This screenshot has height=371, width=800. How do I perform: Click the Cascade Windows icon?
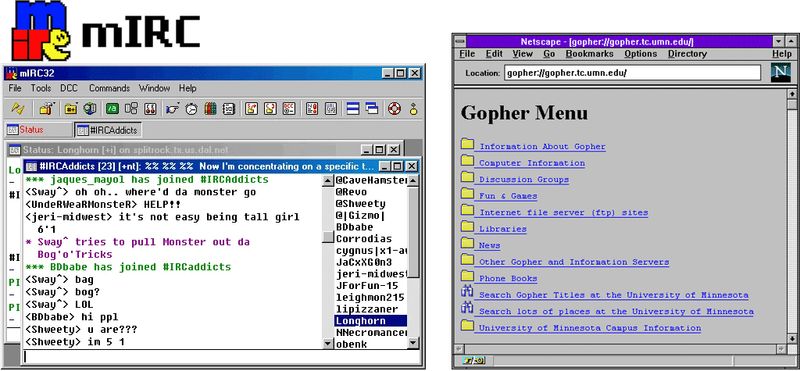coord(372,108)
